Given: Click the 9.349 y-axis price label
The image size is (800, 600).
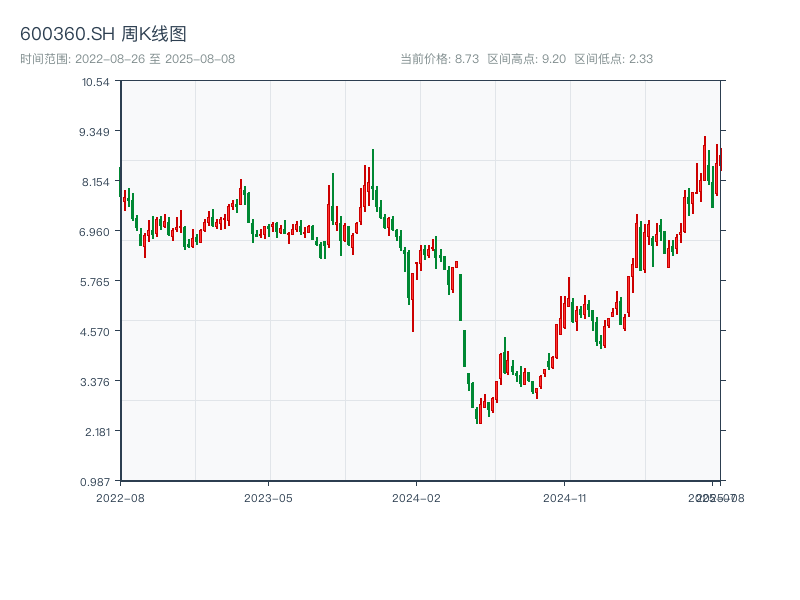Looking at the screenshot, I should pyautogui.click(x=96, y=132).
